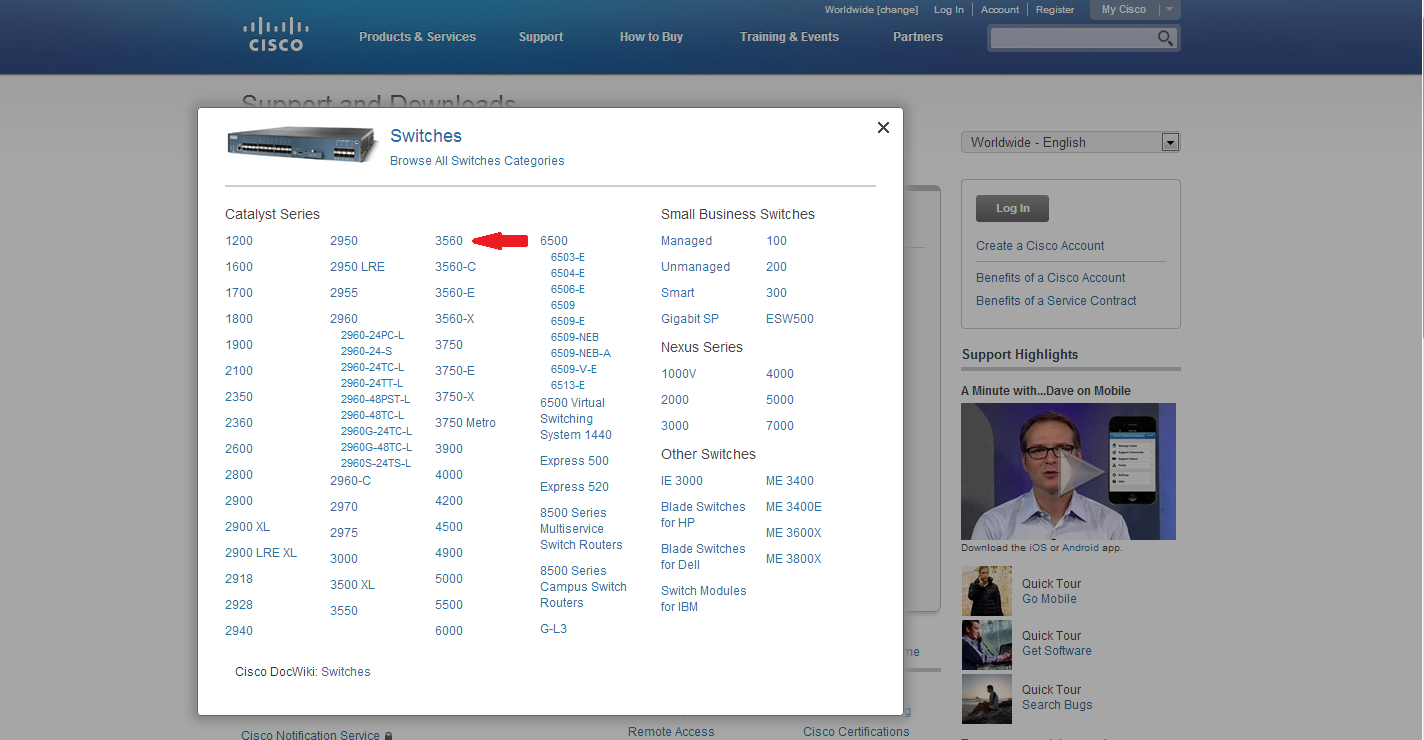Select Catalyst 3560-X

455,319
